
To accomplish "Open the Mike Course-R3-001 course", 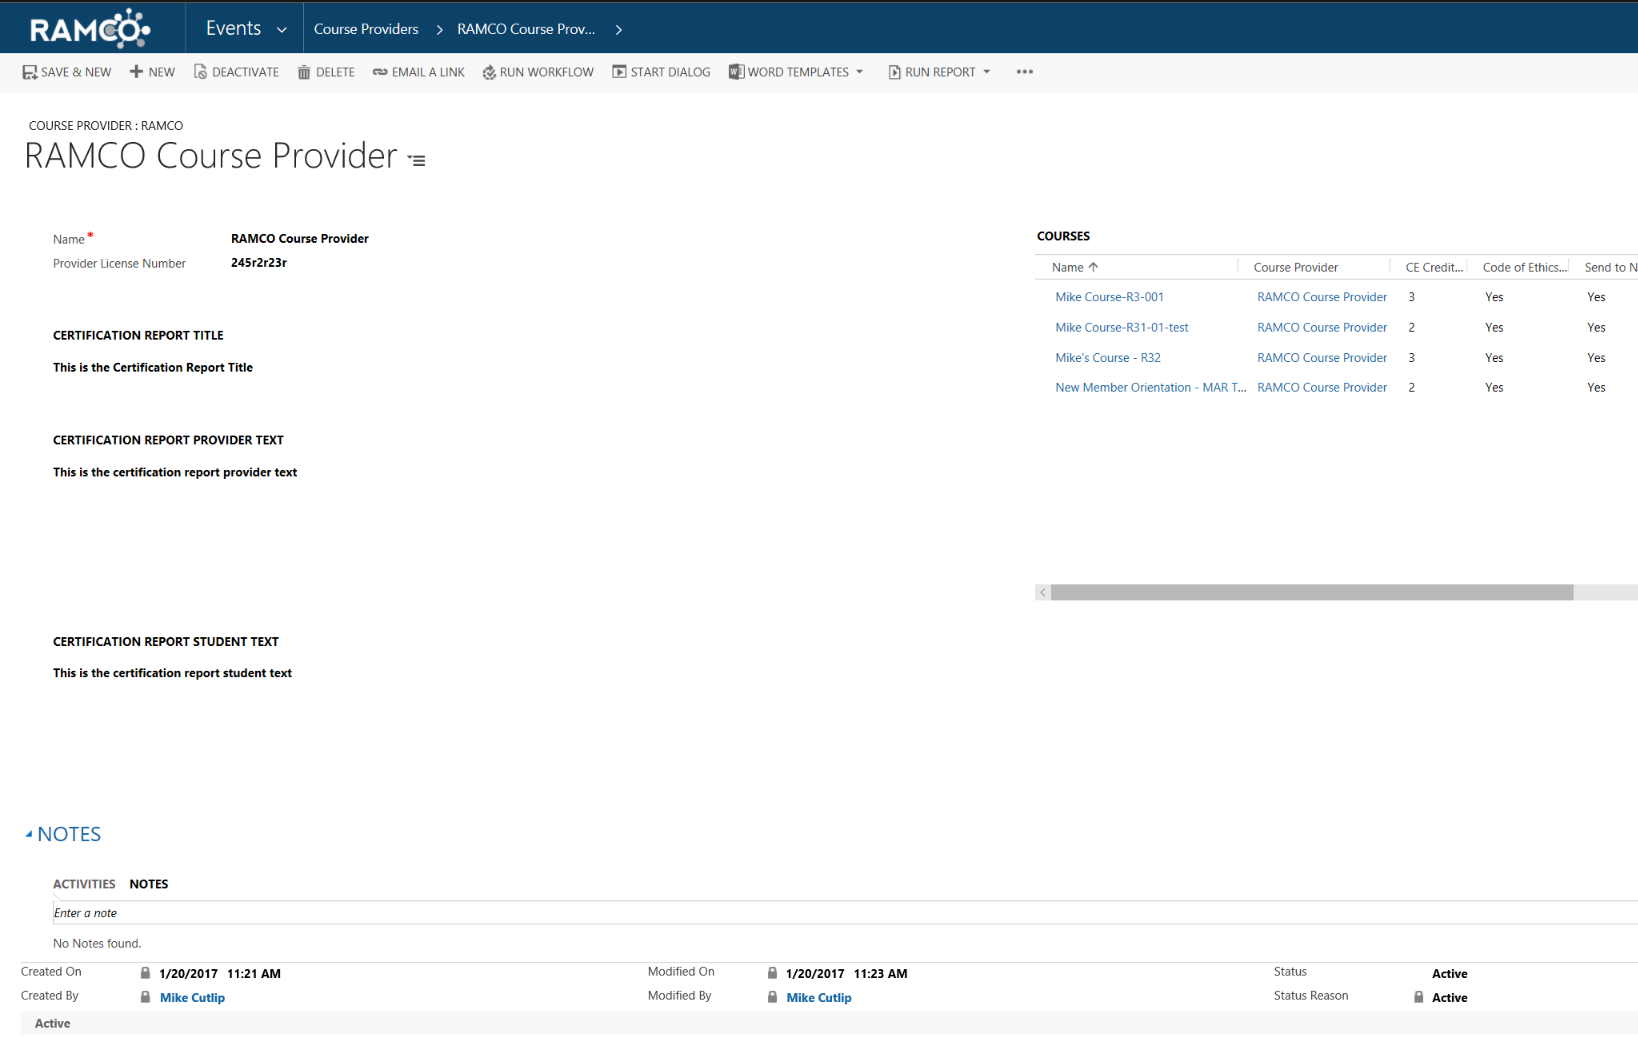I will pos(1109,297).
